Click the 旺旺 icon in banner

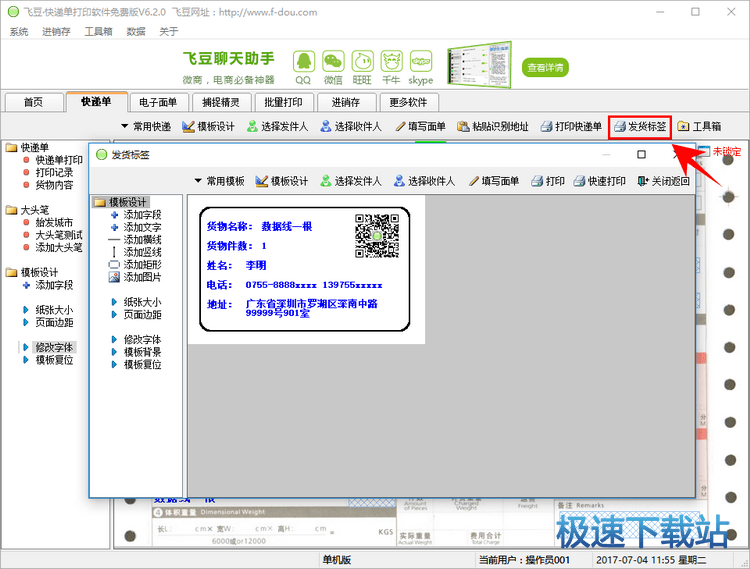363,62
